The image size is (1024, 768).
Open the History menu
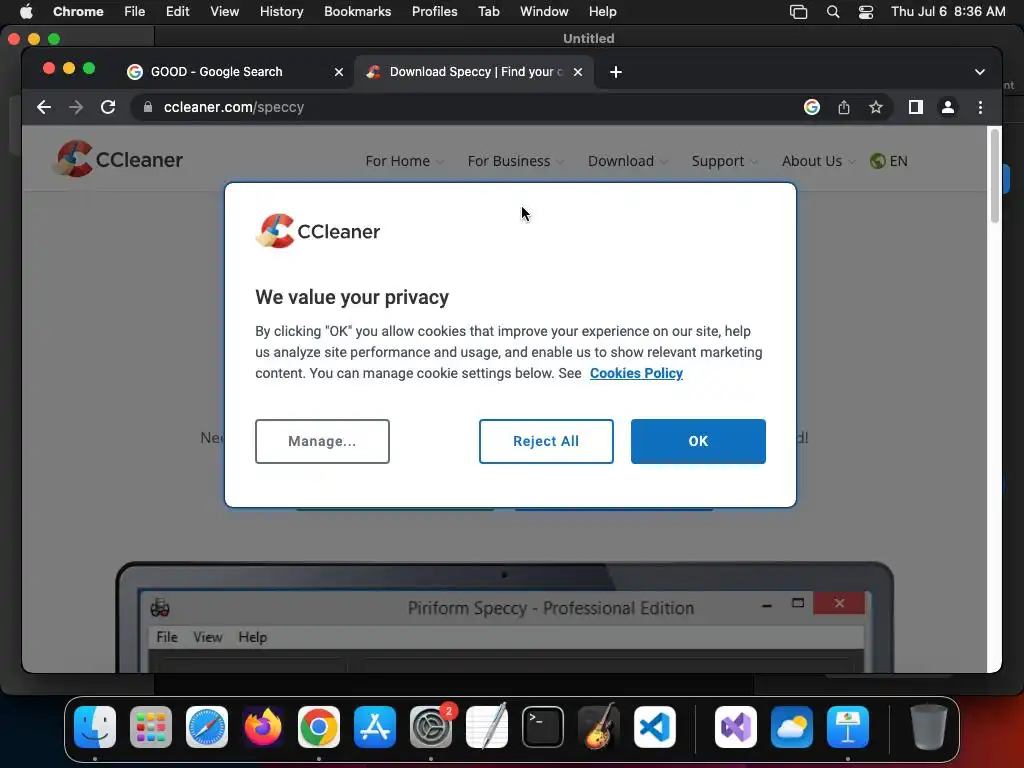point(281,11)
